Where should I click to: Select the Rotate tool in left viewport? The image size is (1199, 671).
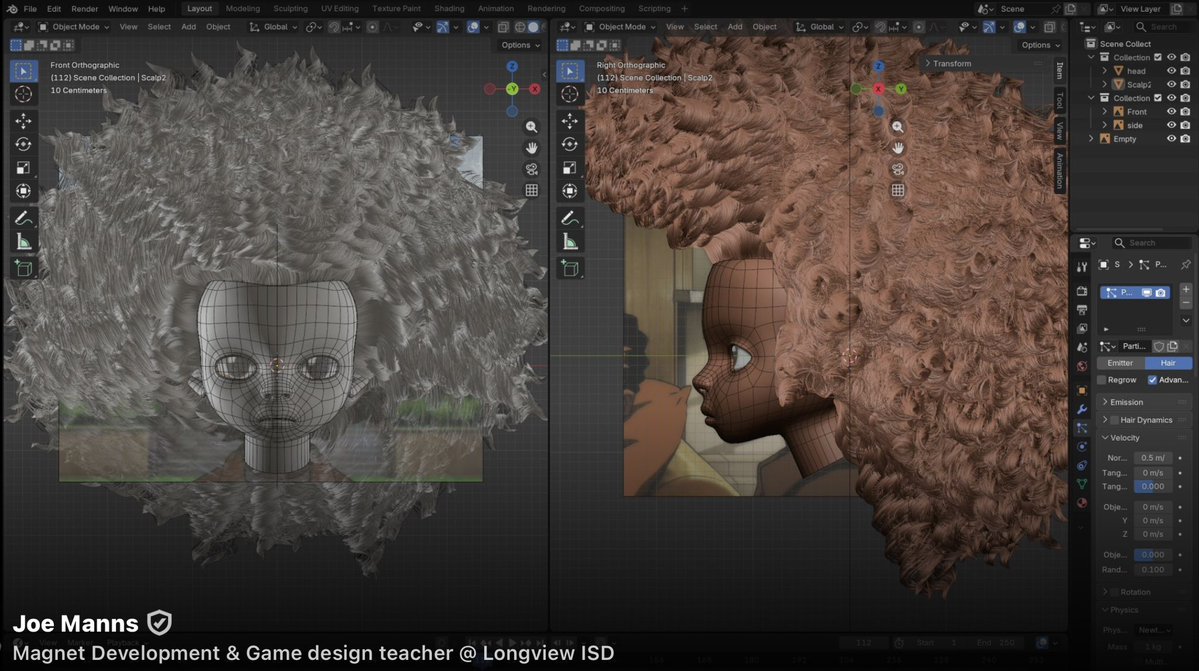click(x=23, y=144)
